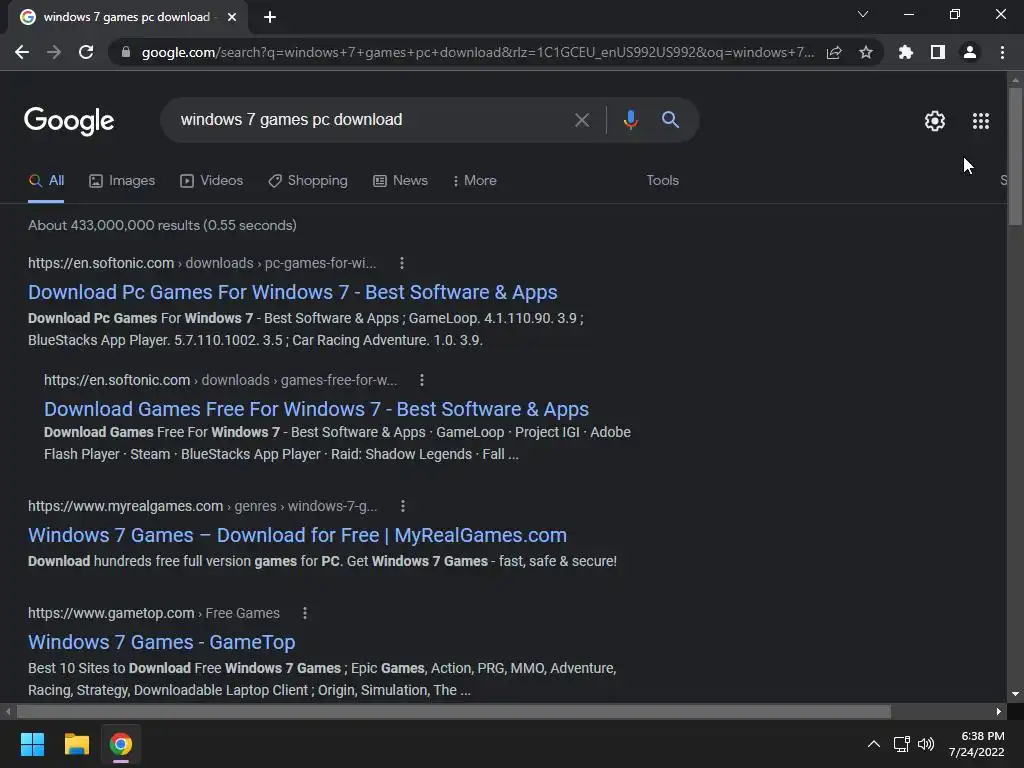This screenshot has height=768, width=1024.
Task: Open a new browser tab
Action: (x=270, y=17)
